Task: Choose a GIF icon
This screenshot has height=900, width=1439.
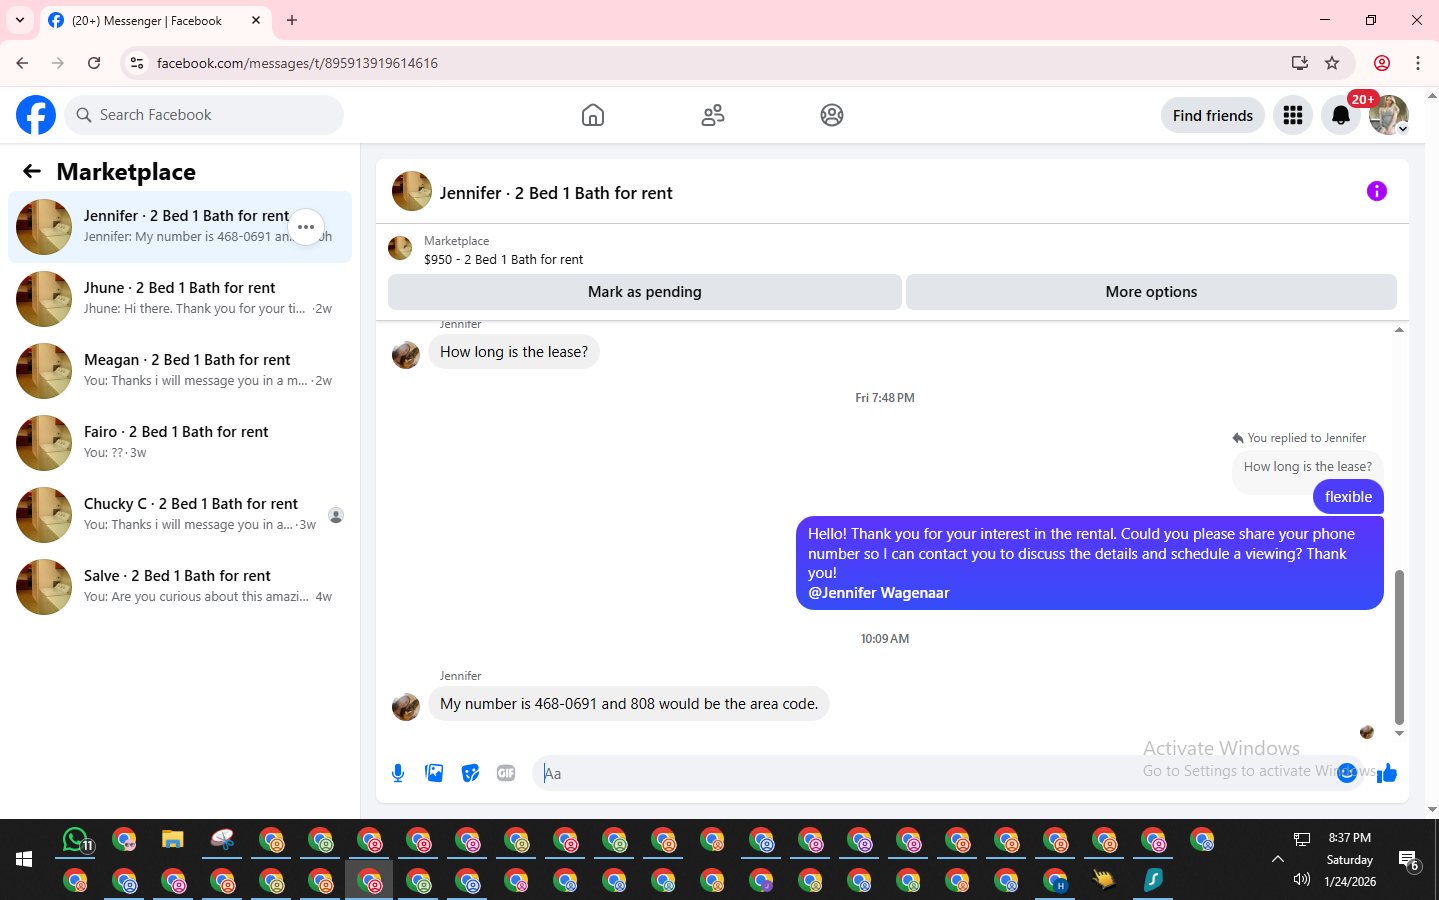Action: tap(506, 773)
